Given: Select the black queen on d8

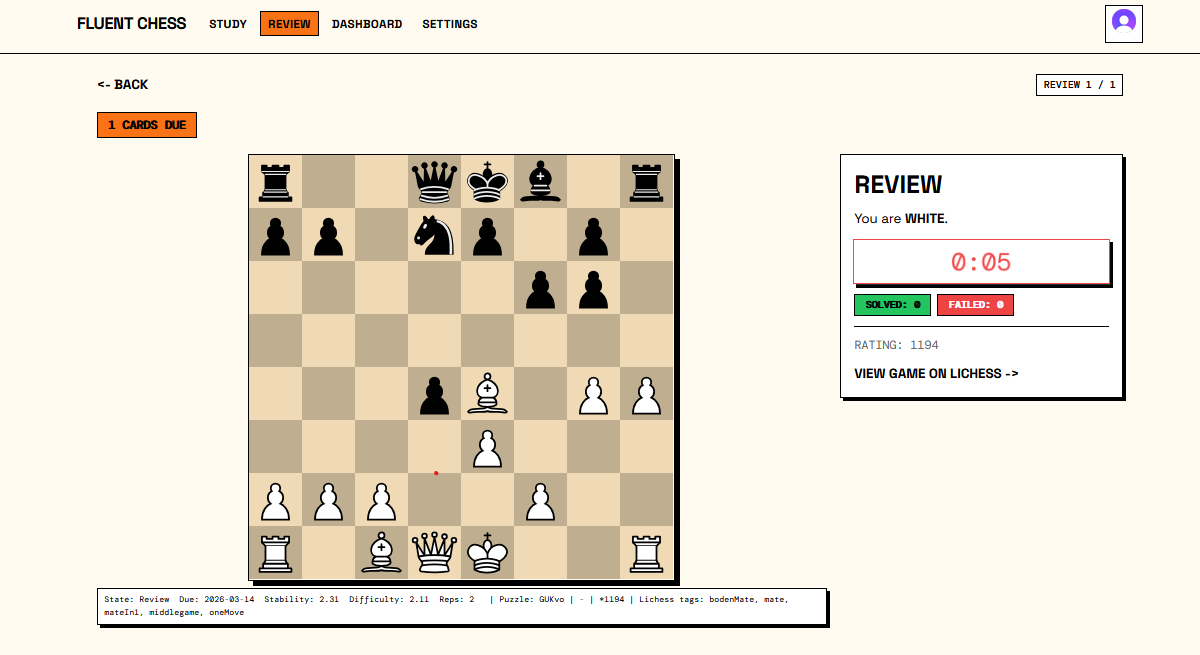Looking at the screenshot, I should tap(435, 181).
